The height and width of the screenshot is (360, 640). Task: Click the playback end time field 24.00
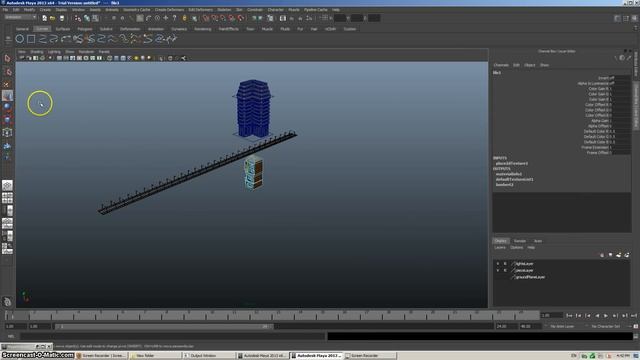point(506,327)
